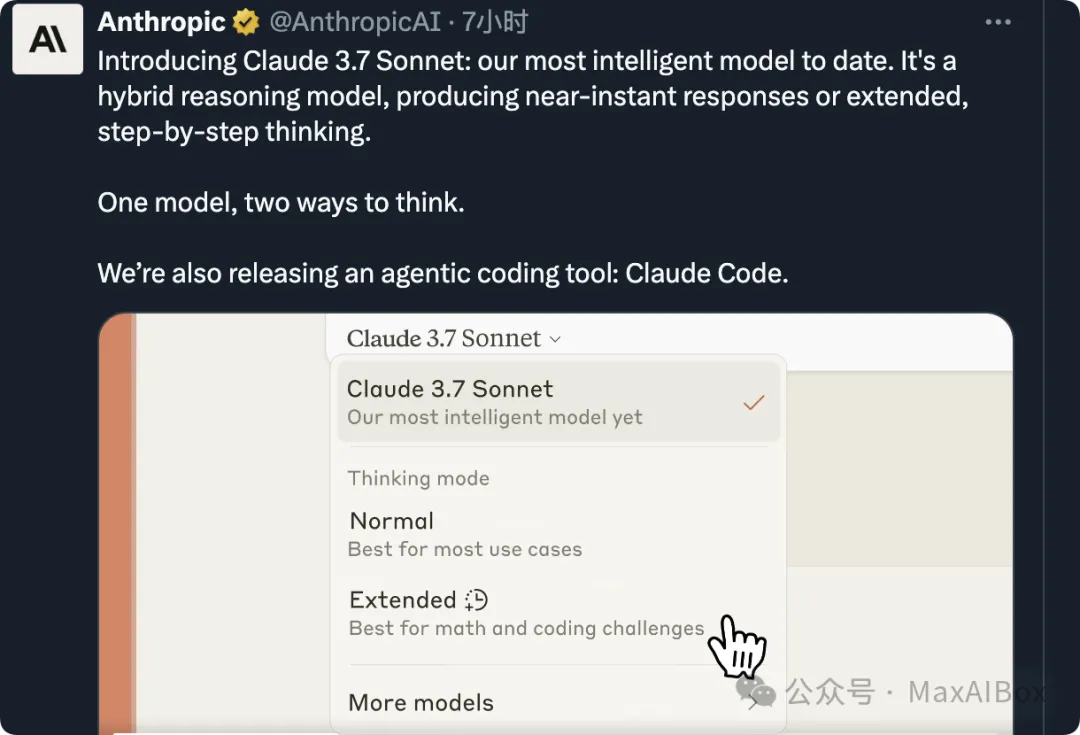Open the three-dot more options menu
Screen dimensions: 1080x735
pos(997,22)
